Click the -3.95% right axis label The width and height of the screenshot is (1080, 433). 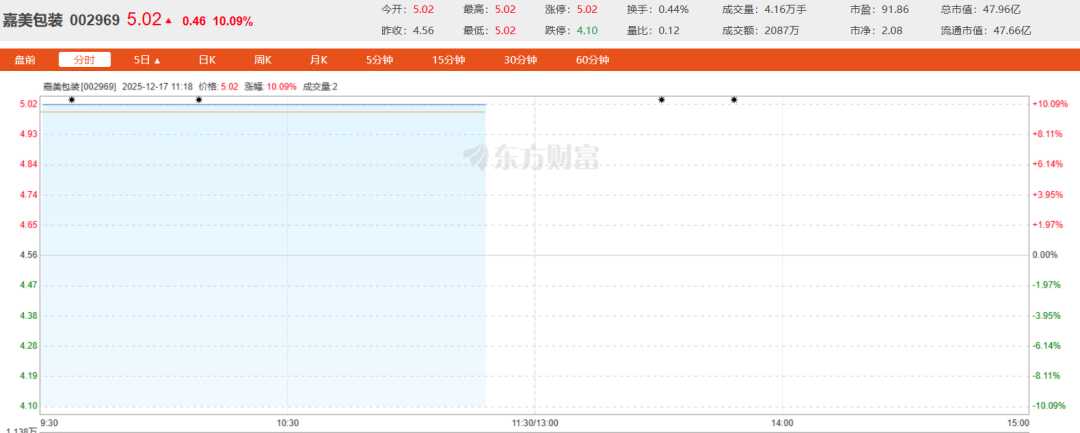[x=1047, y=315]
